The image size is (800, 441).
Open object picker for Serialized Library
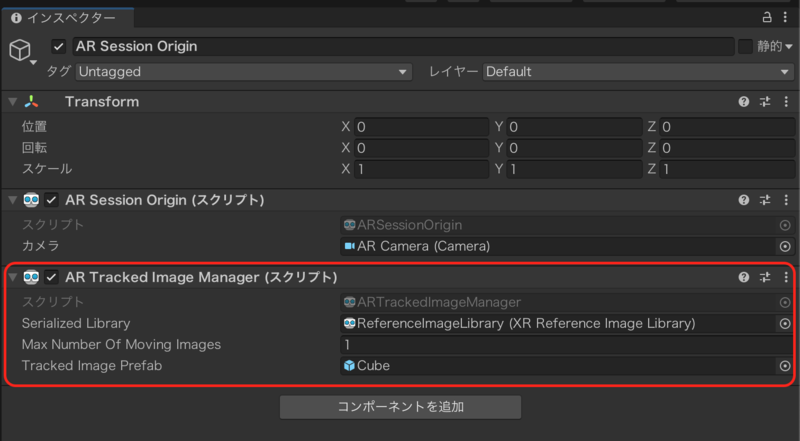[785, 324]
